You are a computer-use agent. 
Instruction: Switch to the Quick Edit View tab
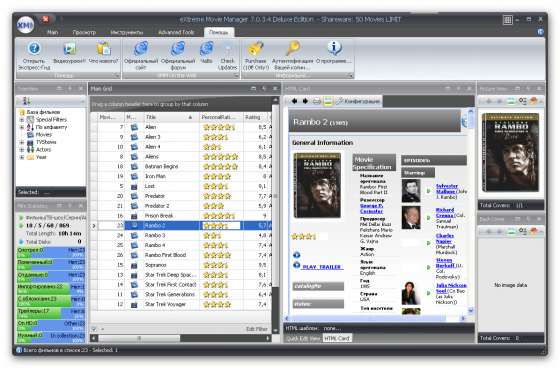tap(302, 338)
